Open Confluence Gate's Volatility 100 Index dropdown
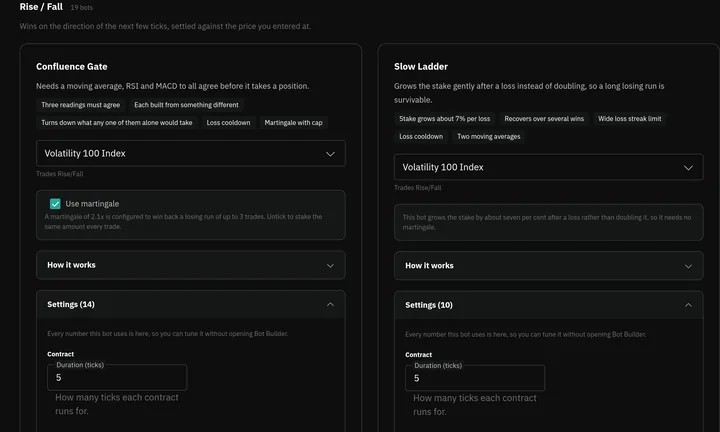720x432 pixels. (x=191, y=153)
